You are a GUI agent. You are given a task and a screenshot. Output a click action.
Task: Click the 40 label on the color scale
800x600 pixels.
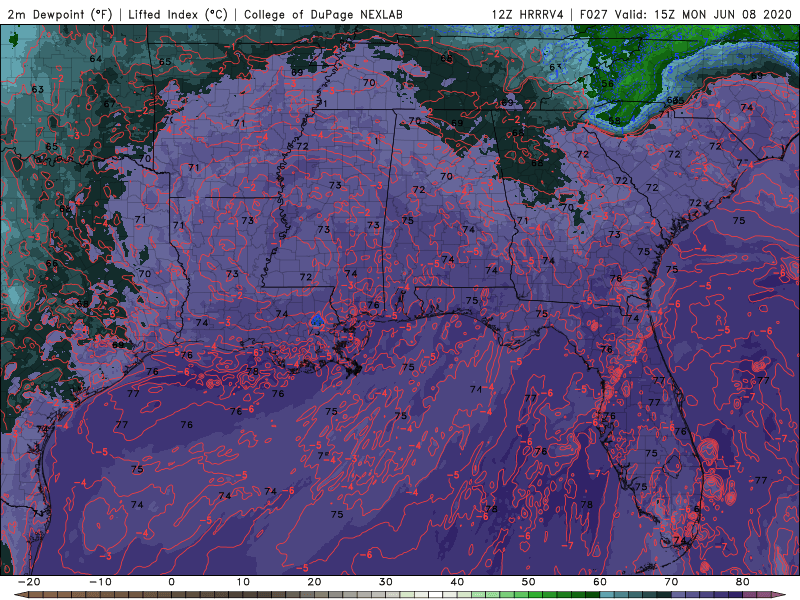tap(457, 582)
